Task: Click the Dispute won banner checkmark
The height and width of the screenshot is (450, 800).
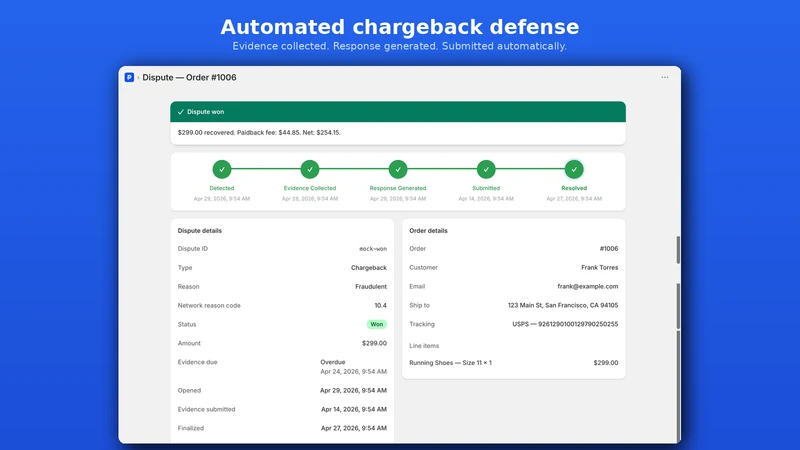Action: pyautogui.click(x=181, y=112)
